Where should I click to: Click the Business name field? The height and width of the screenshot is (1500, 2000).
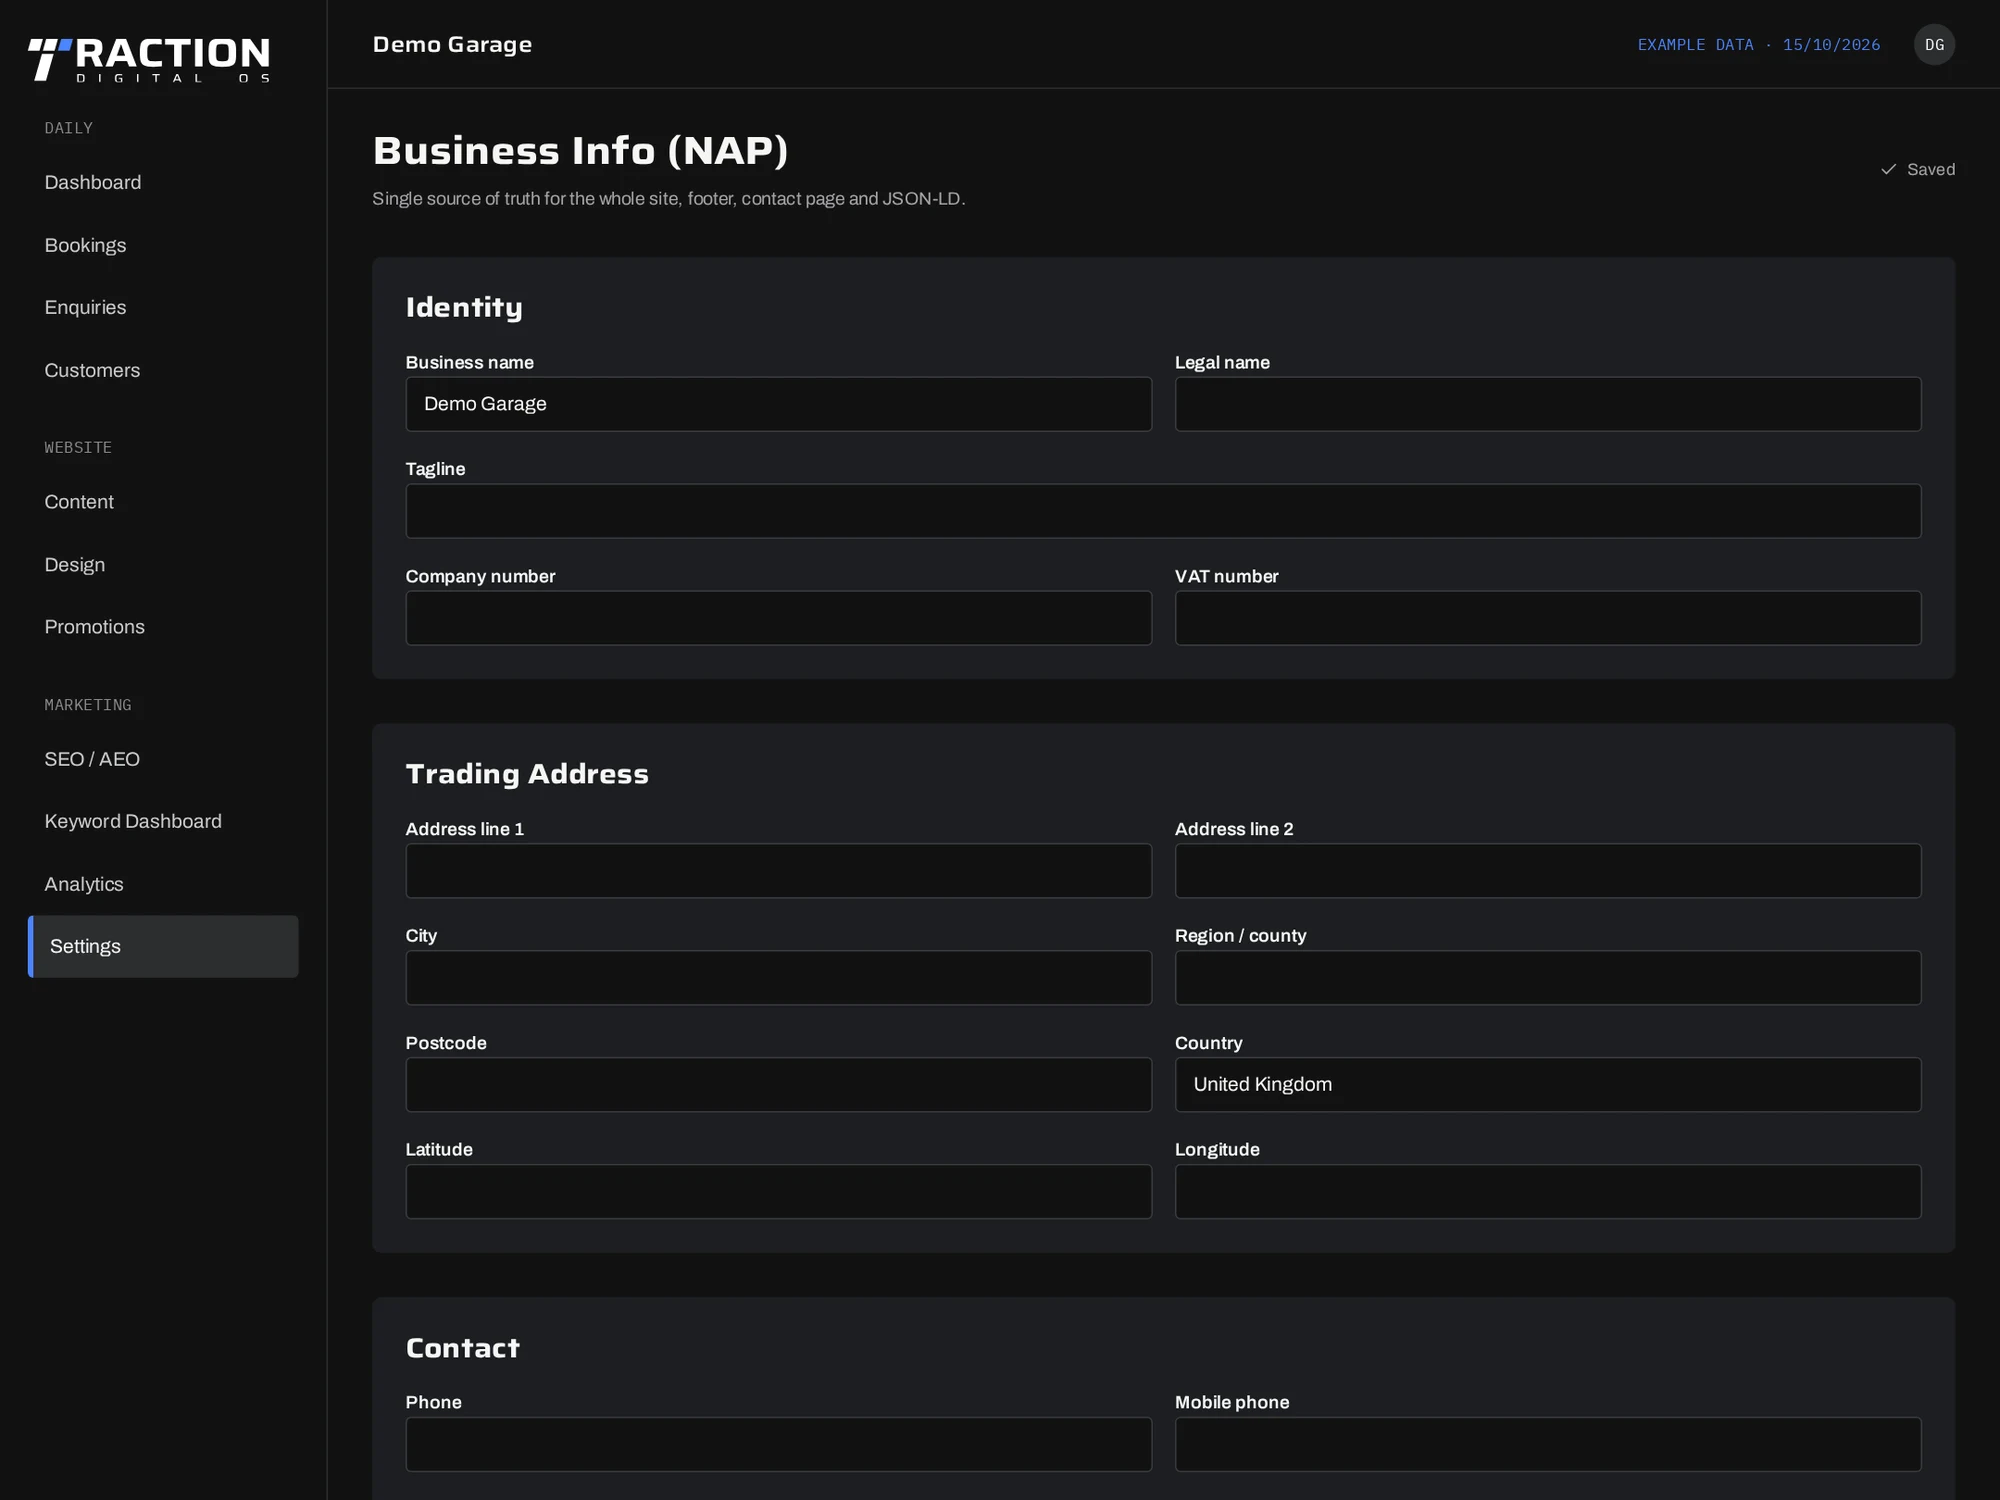(778, 404)
